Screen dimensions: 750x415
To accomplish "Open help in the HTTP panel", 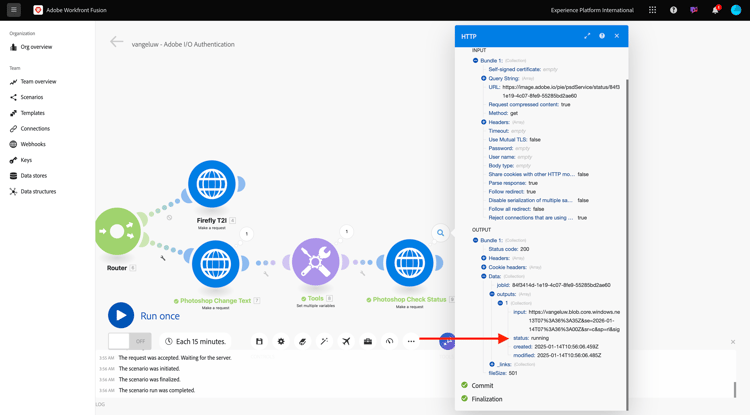I will click(602, 36).
